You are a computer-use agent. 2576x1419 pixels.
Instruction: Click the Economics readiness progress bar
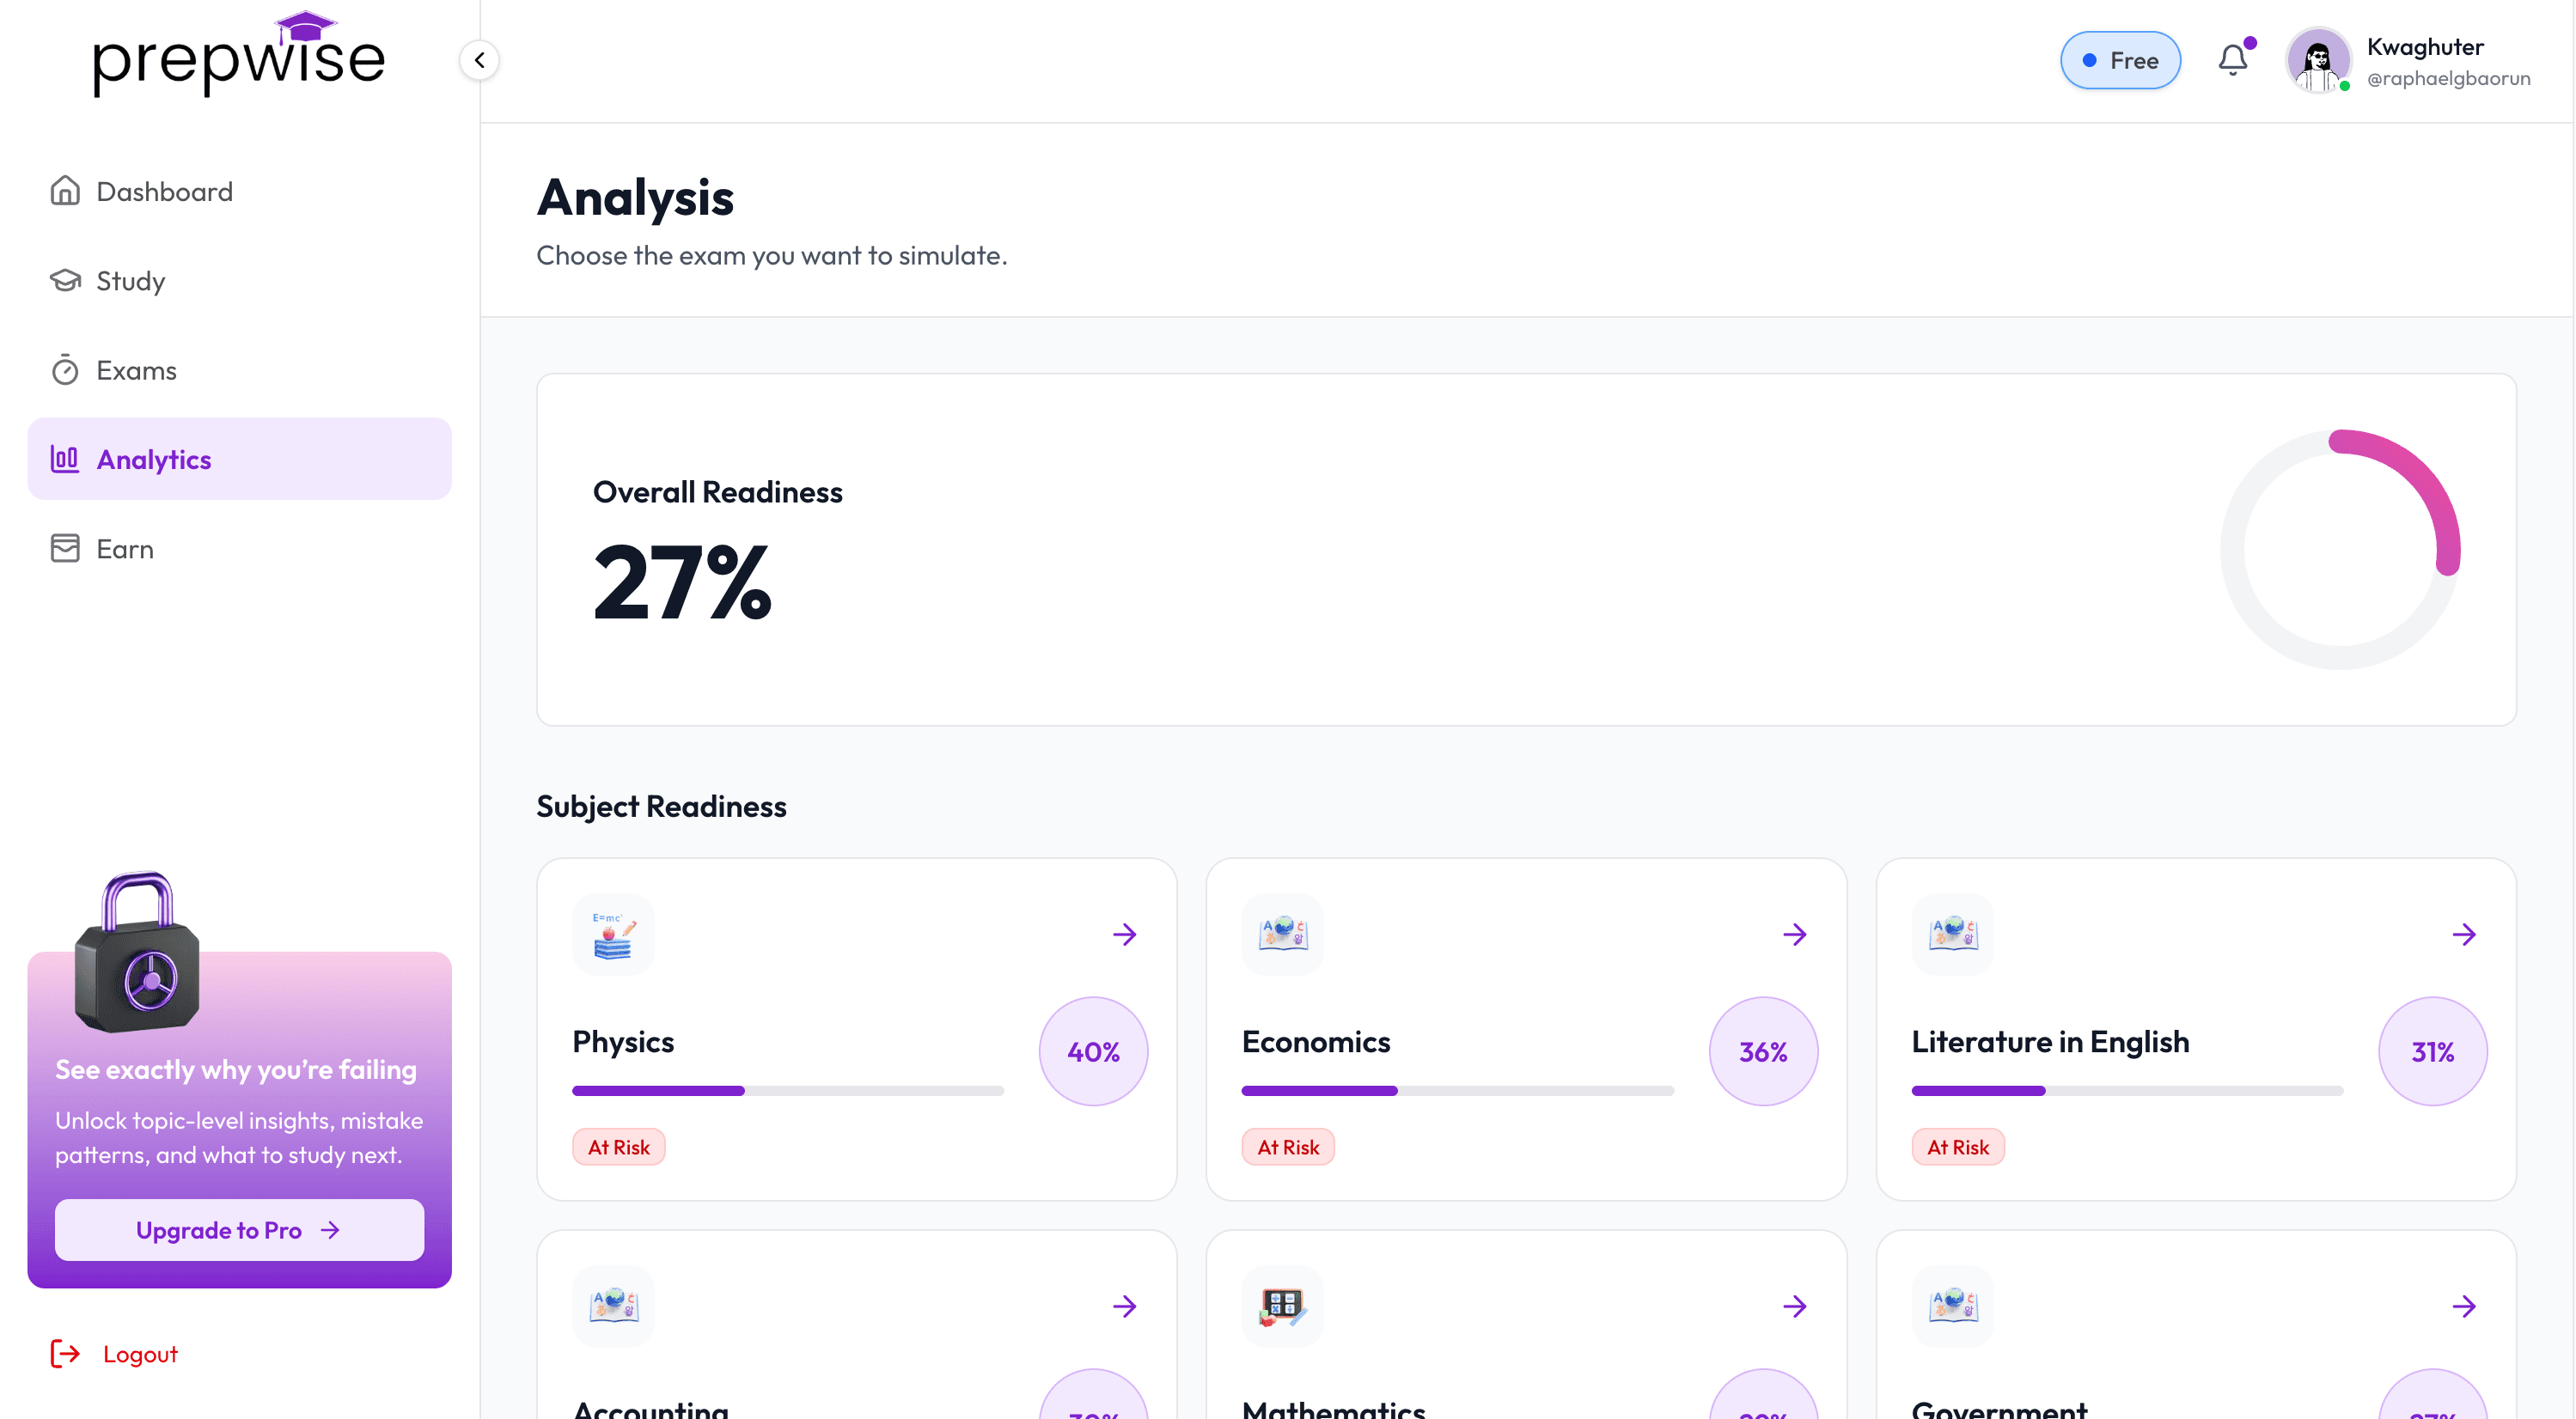tap(1457, 1091)
